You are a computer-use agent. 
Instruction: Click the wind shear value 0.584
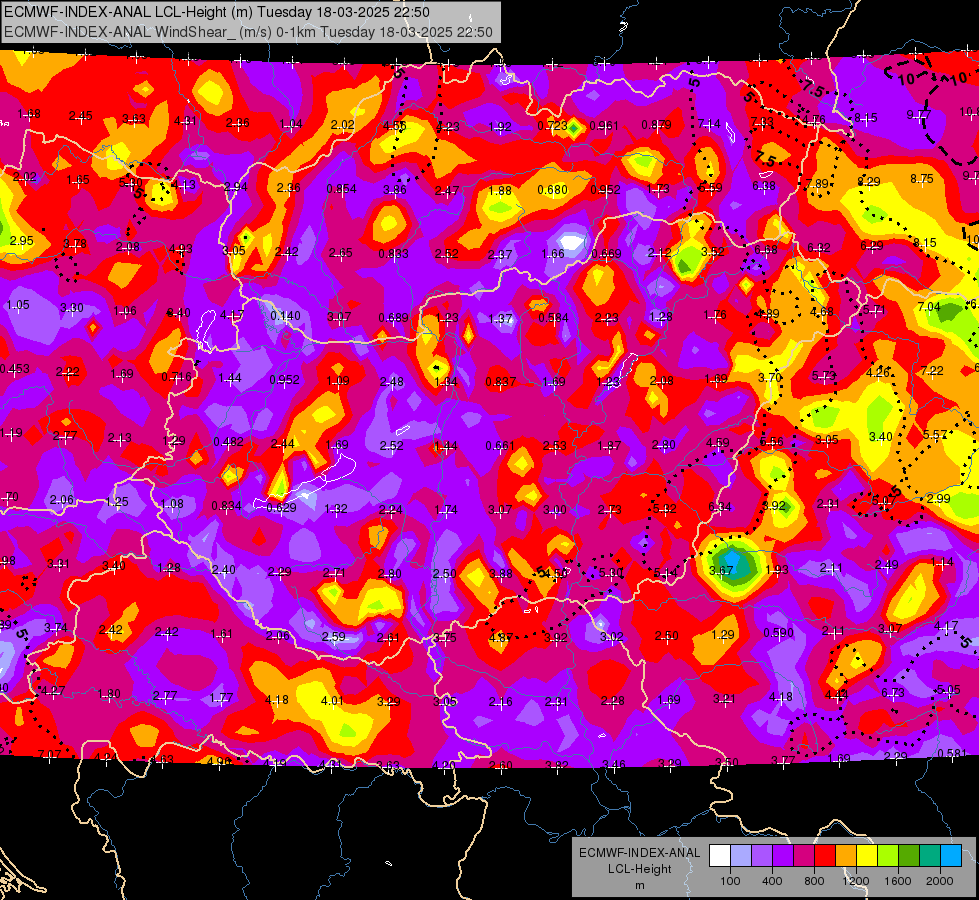[553, 318]
